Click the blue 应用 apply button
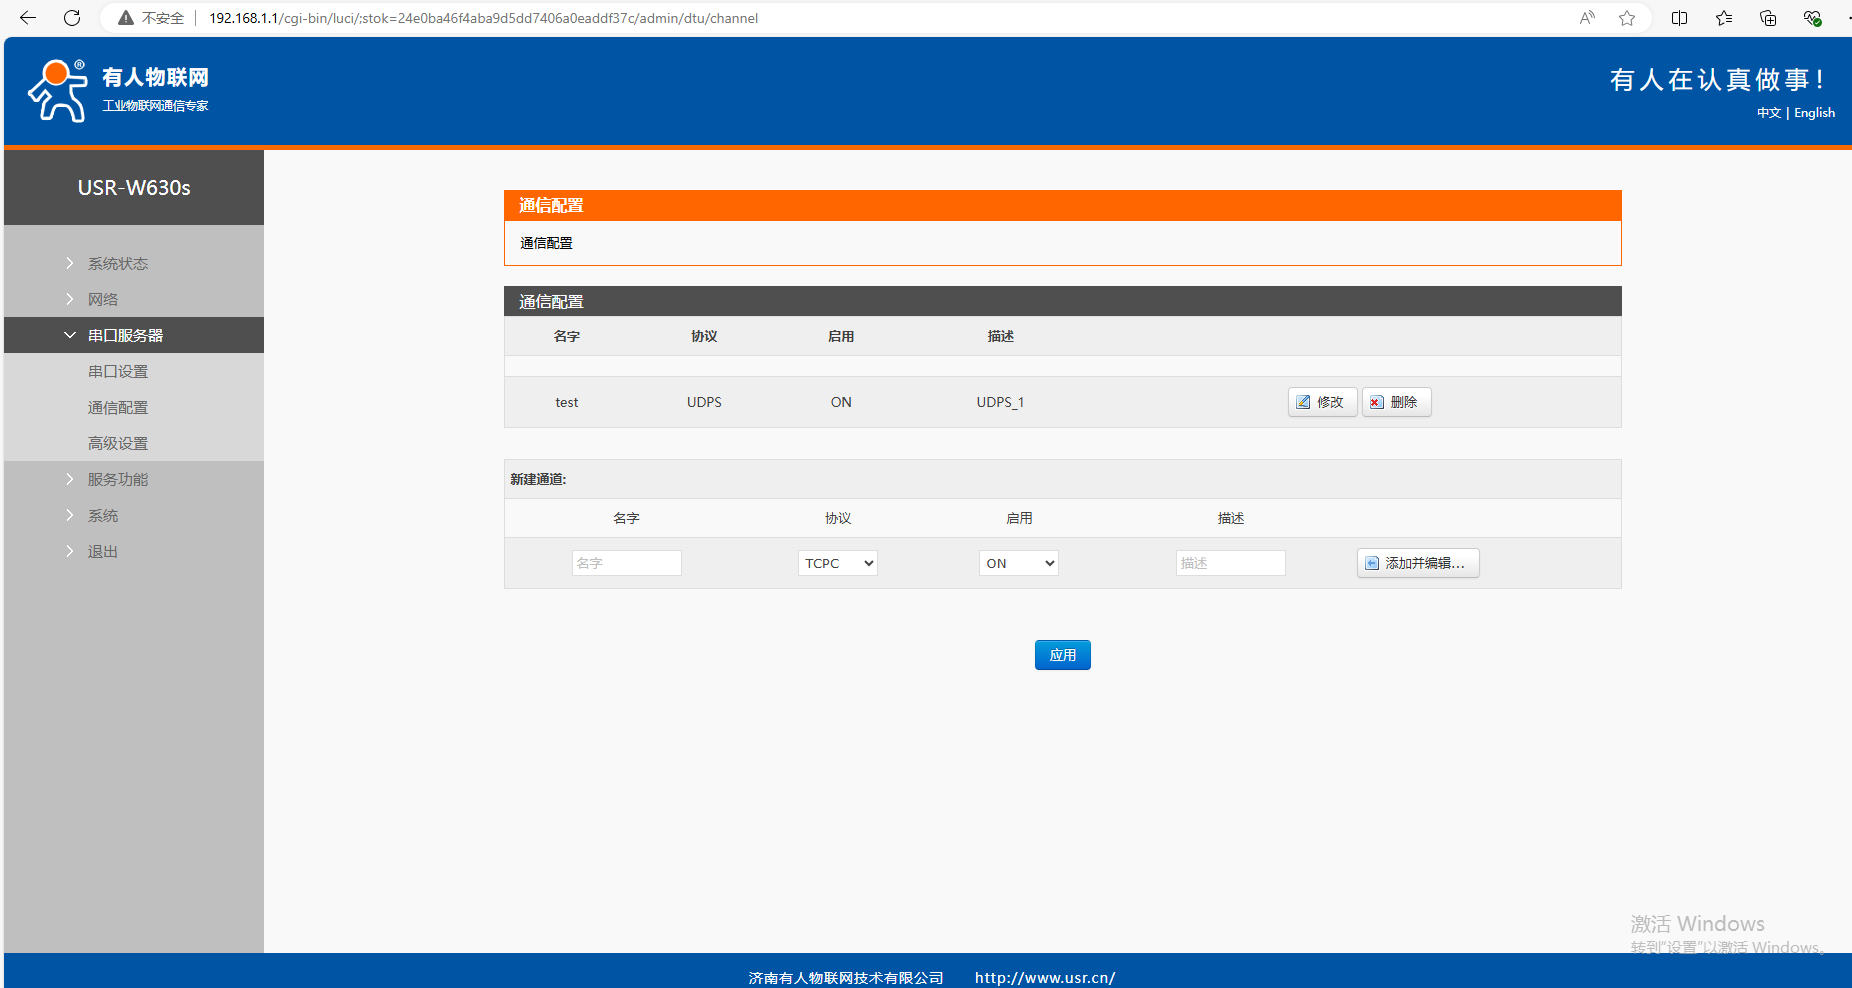The width and height of the screenshot is (1852, 988). tap(1062, 655)
